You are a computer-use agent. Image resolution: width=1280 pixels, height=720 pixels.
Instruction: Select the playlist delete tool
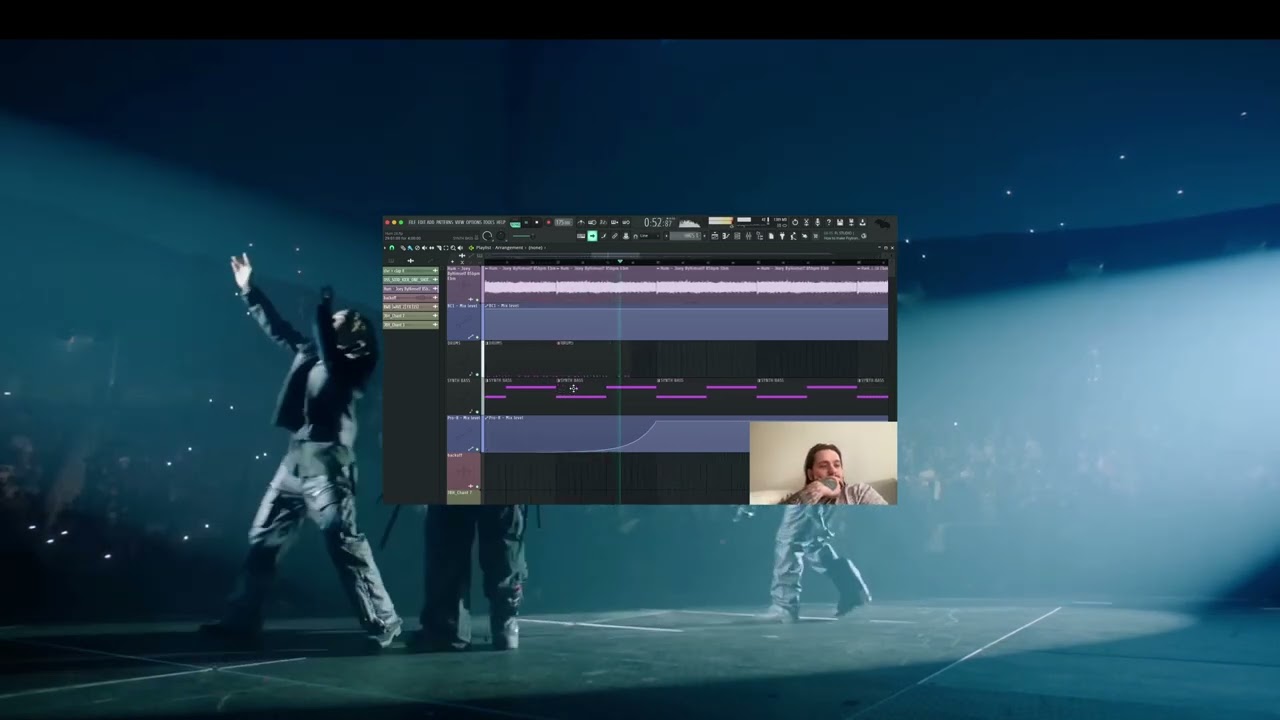tap(417, 248)
